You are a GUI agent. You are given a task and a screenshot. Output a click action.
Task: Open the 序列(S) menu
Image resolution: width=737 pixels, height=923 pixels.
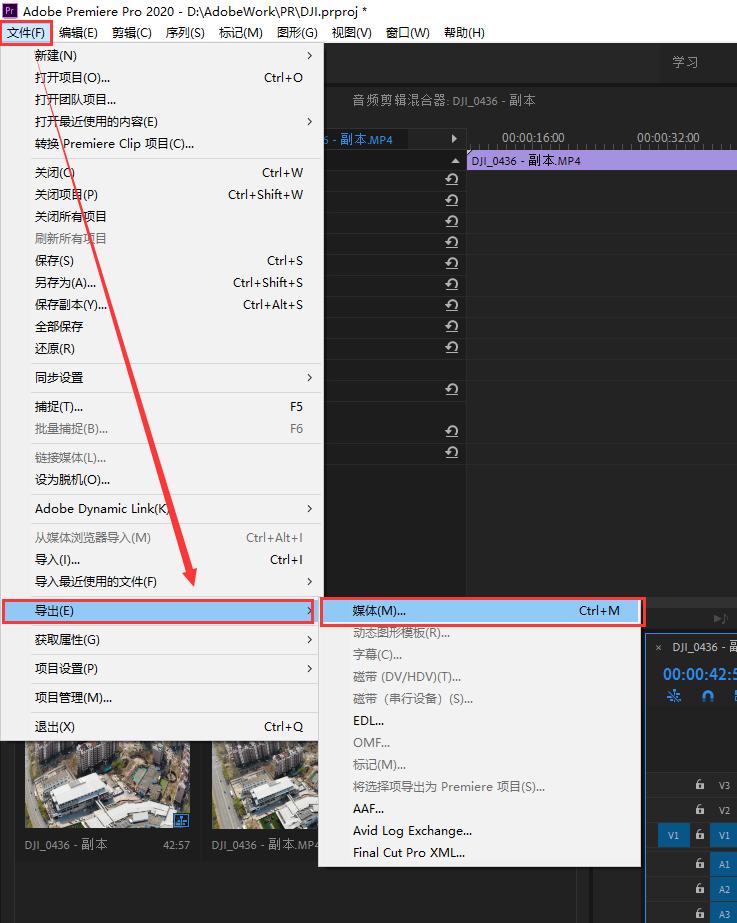pyautogui.click(x=185, y=33)
